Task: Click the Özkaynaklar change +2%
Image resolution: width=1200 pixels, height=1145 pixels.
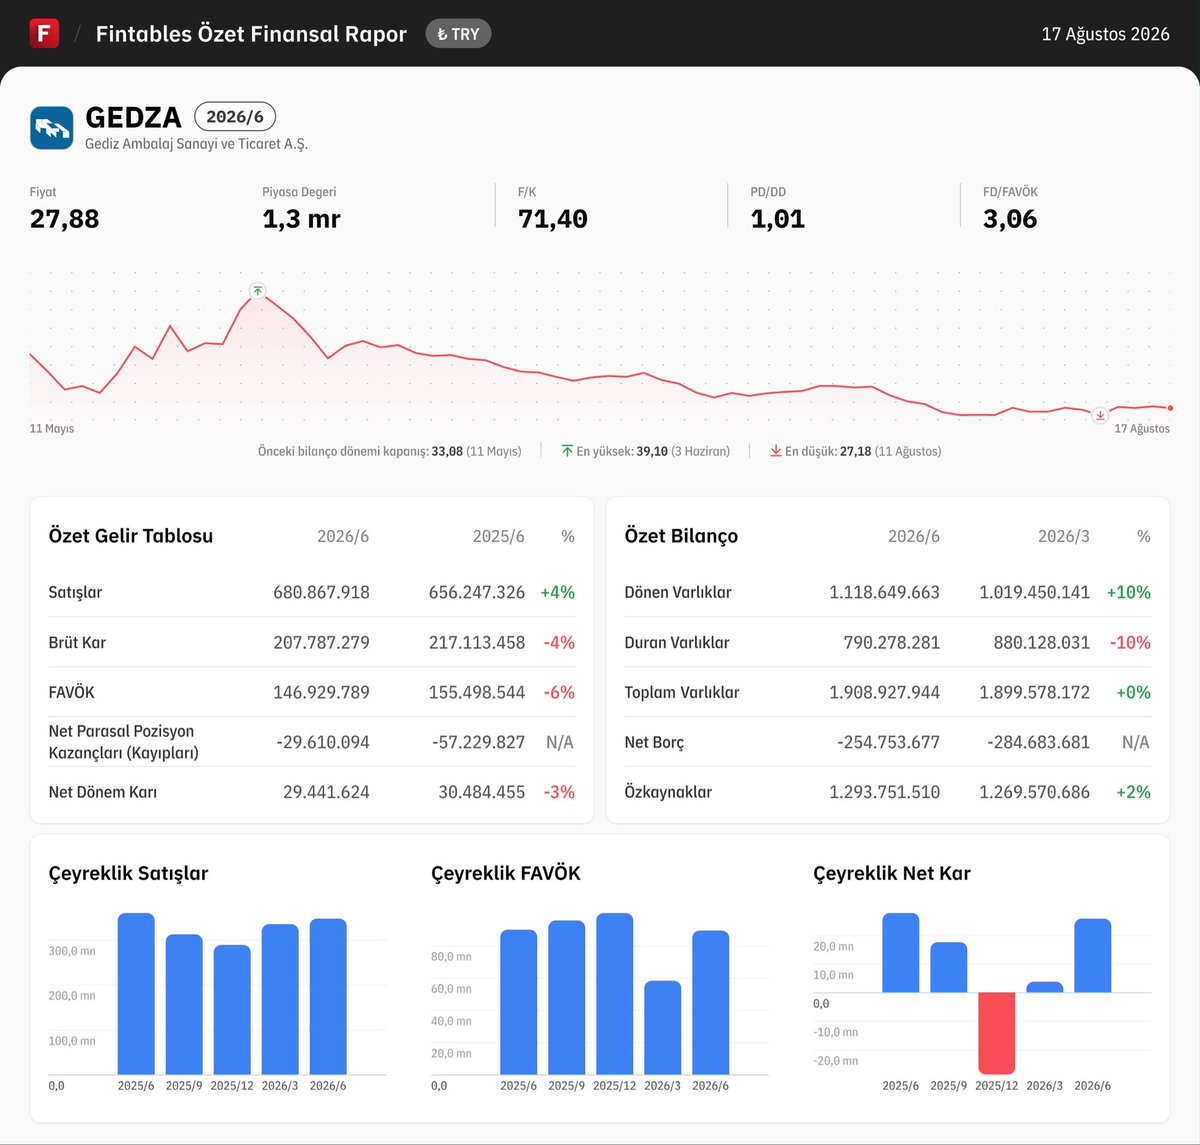Action: [x=1133, y=792]
